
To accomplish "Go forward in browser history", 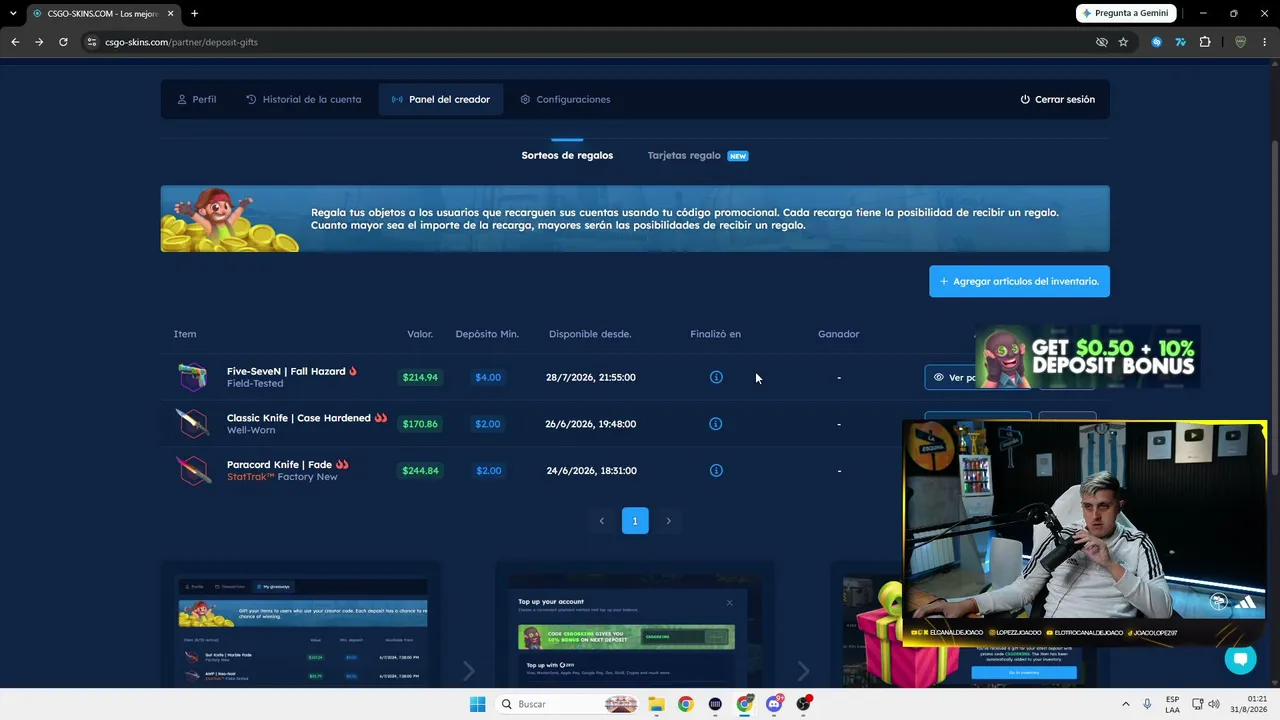I will [x=39, y=42].
